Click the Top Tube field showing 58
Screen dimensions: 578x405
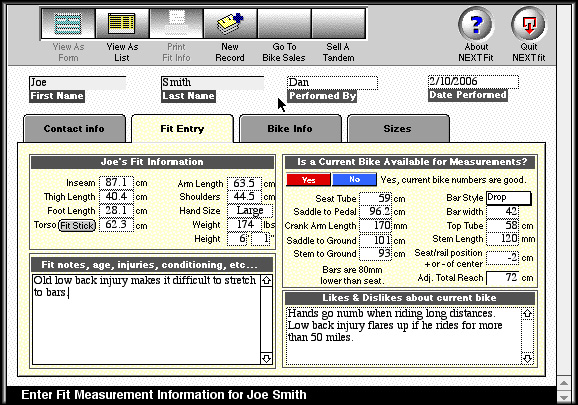tap(502, 225)
